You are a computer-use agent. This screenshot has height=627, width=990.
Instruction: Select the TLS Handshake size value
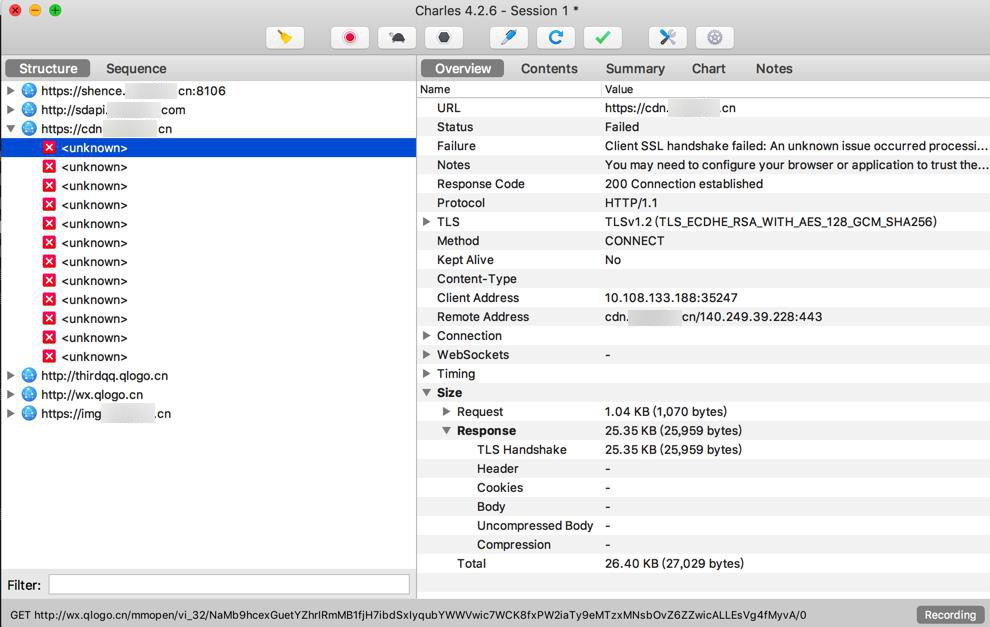point(673,450)
